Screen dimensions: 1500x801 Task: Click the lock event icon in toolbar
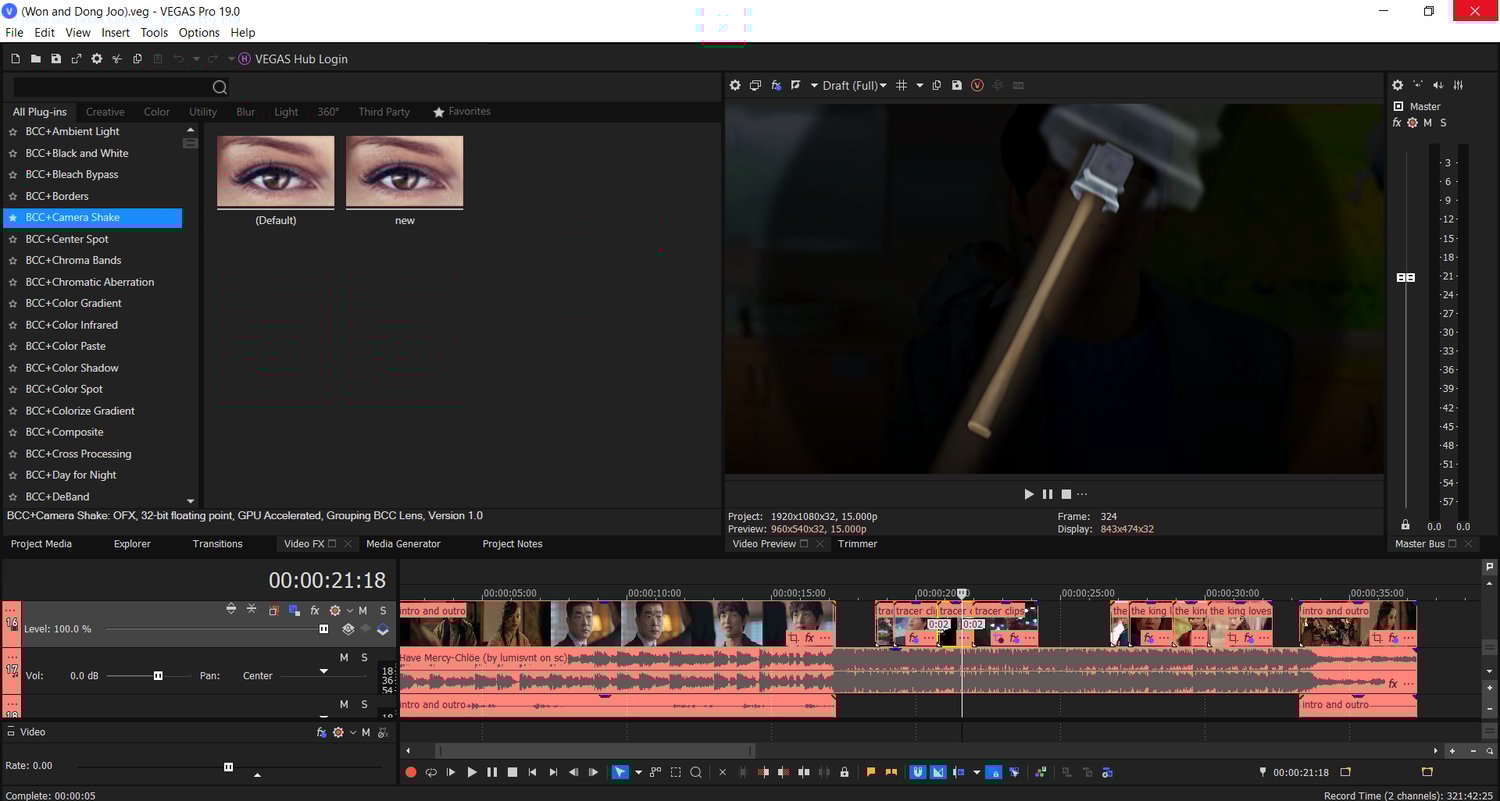845,772
